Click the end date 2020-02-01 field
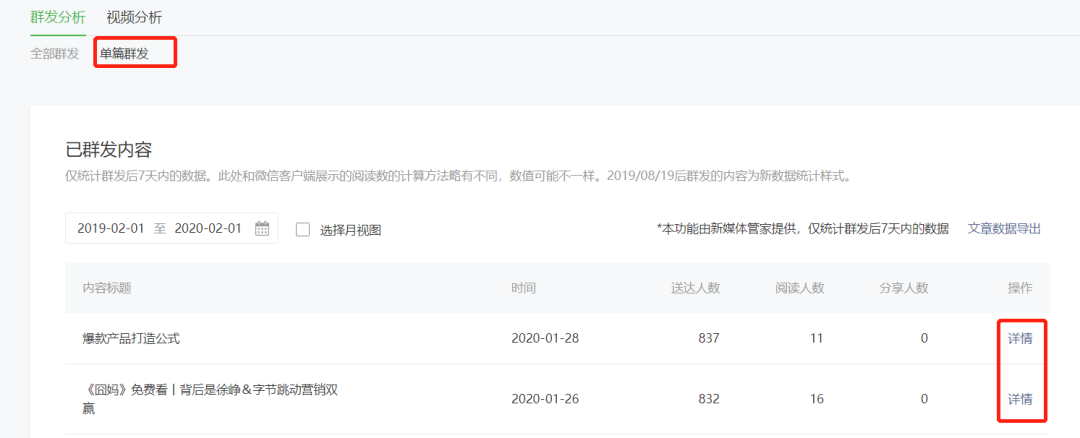The image size is (1080, 438). [x=208, y=228]
